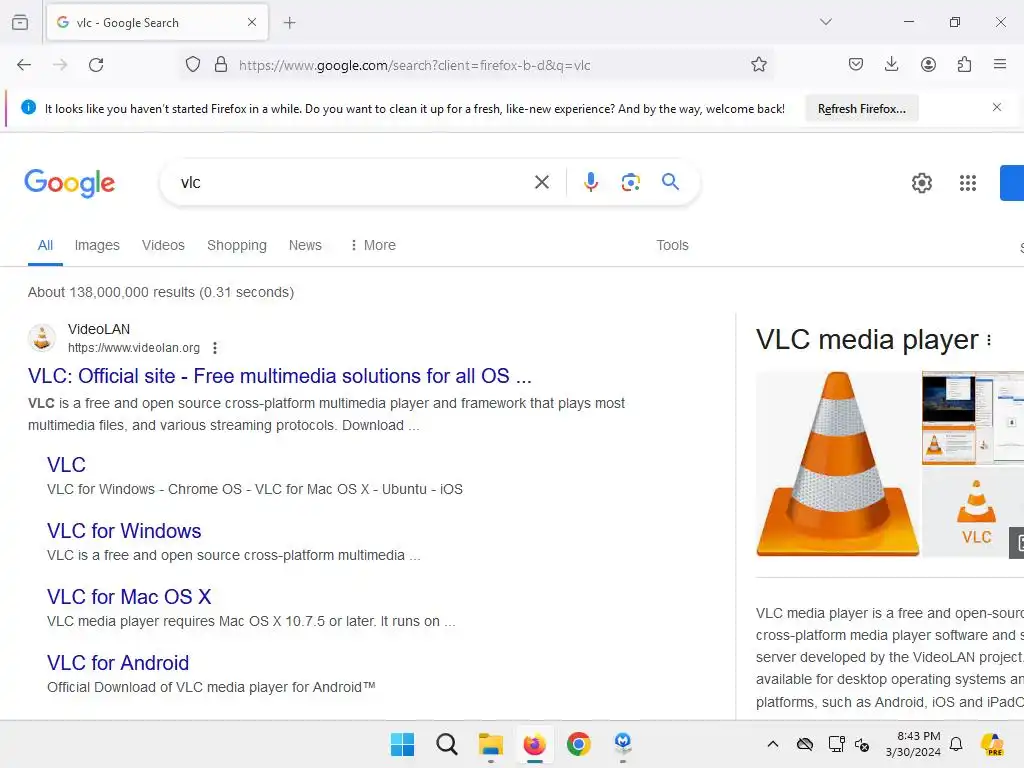Click the Refresh Firefox... button
1024x768 pixels.
pos(861,108)
